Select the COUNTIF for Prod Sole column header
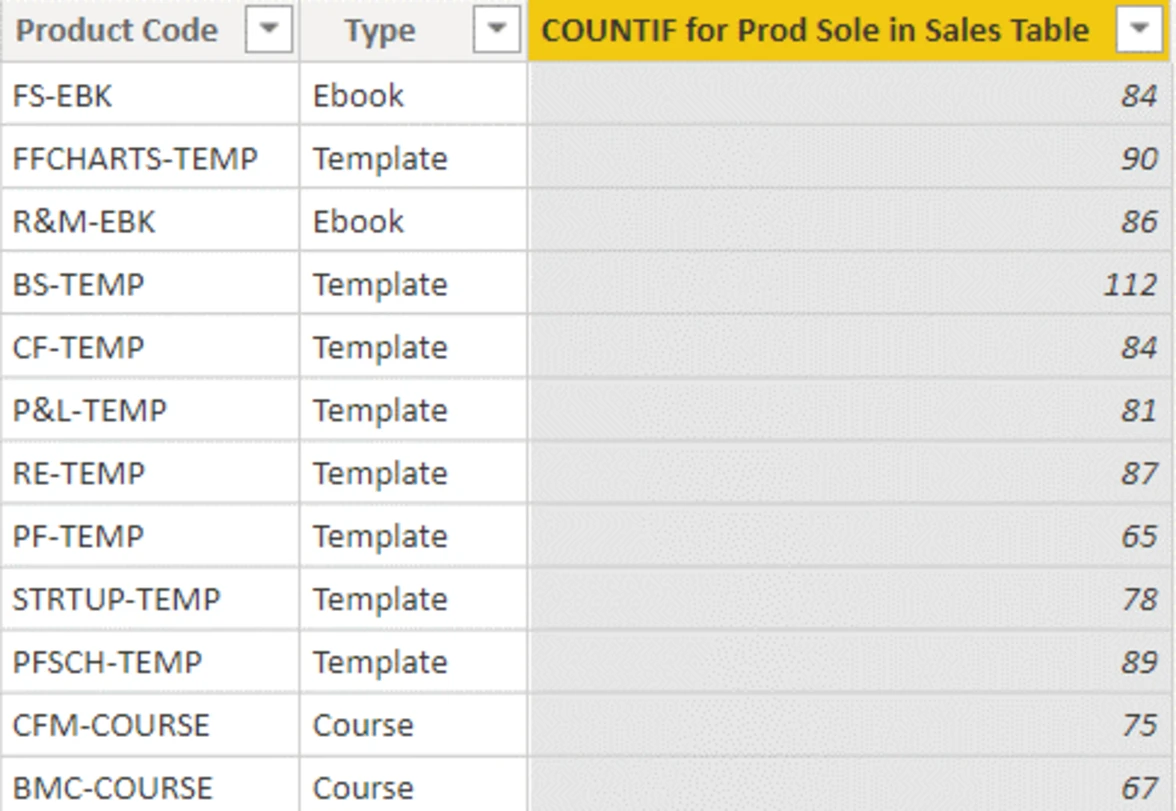Screen dimensions: 1176x811 (x=814, y=31)
